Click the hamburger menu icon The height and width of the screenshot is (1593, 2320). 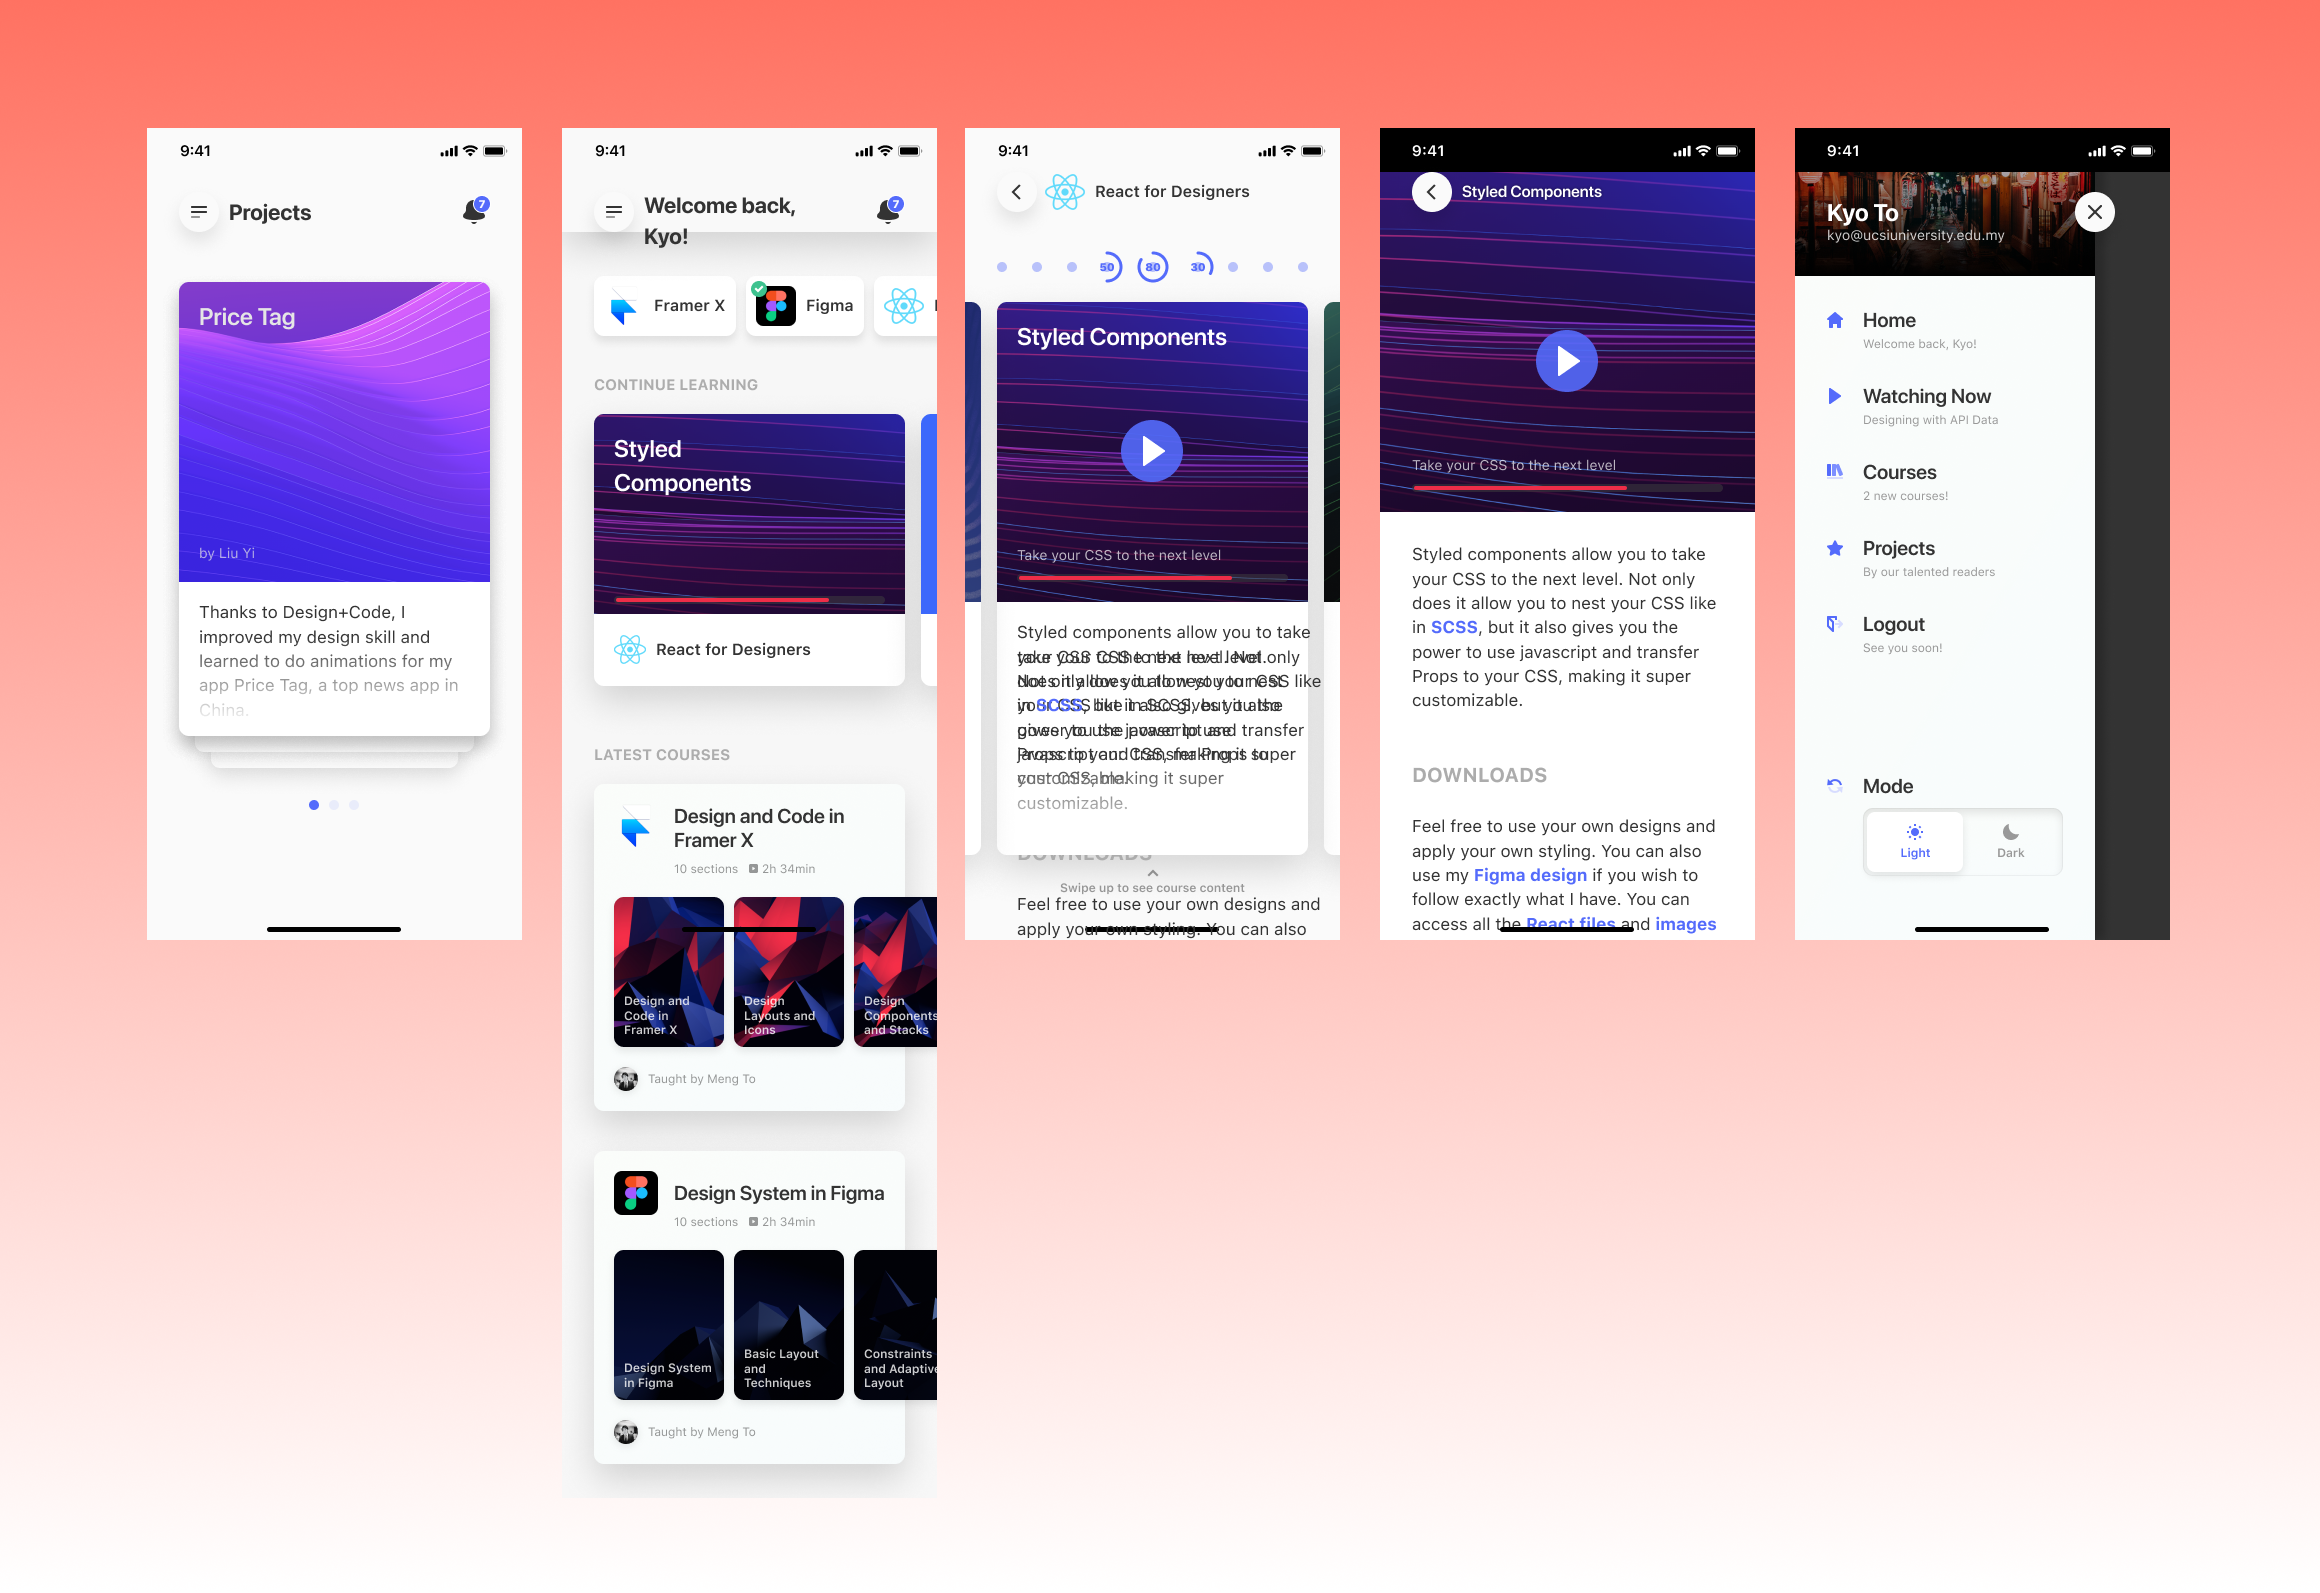(x=199, y=210)
